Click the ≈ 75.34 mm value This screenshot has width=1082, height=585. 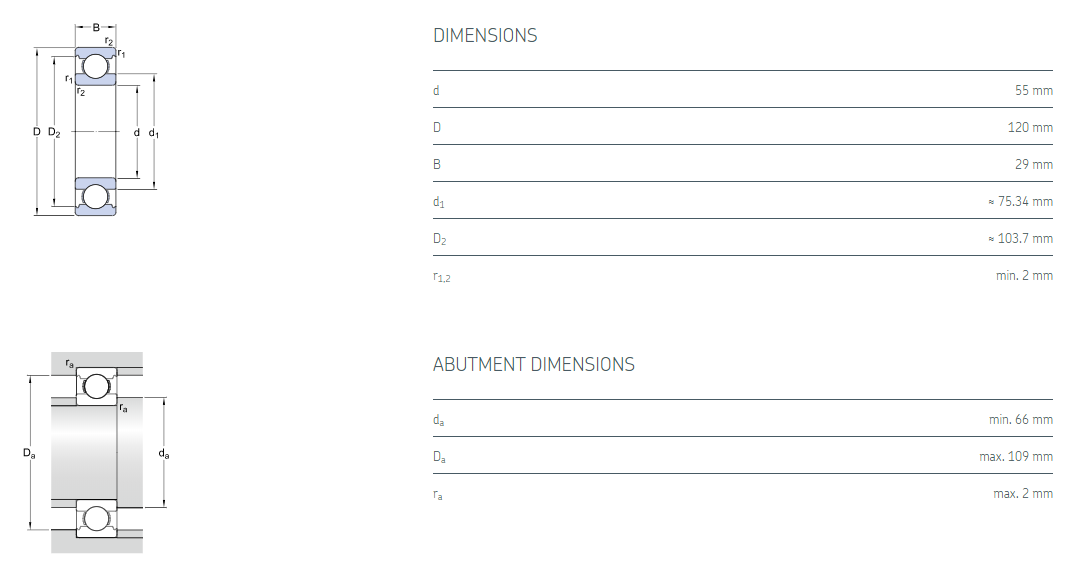(1020, 201)
